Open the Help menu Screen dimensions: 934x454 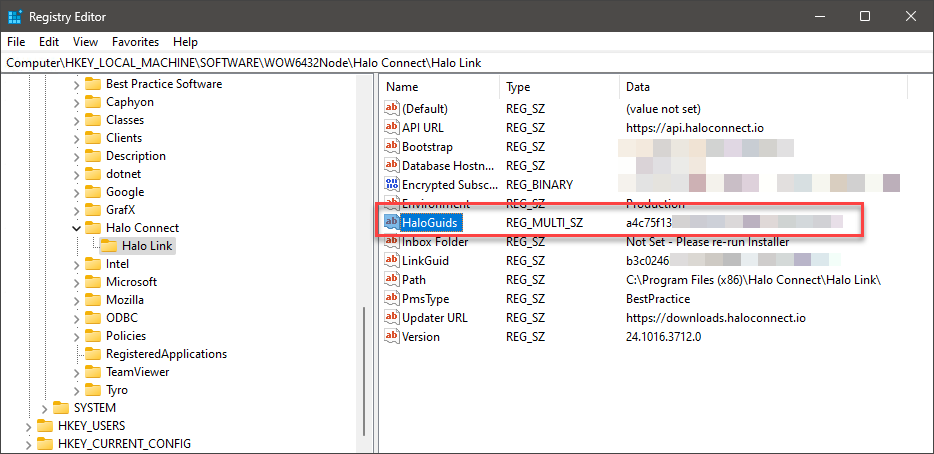pyautogui.click(x=185, y=42)
